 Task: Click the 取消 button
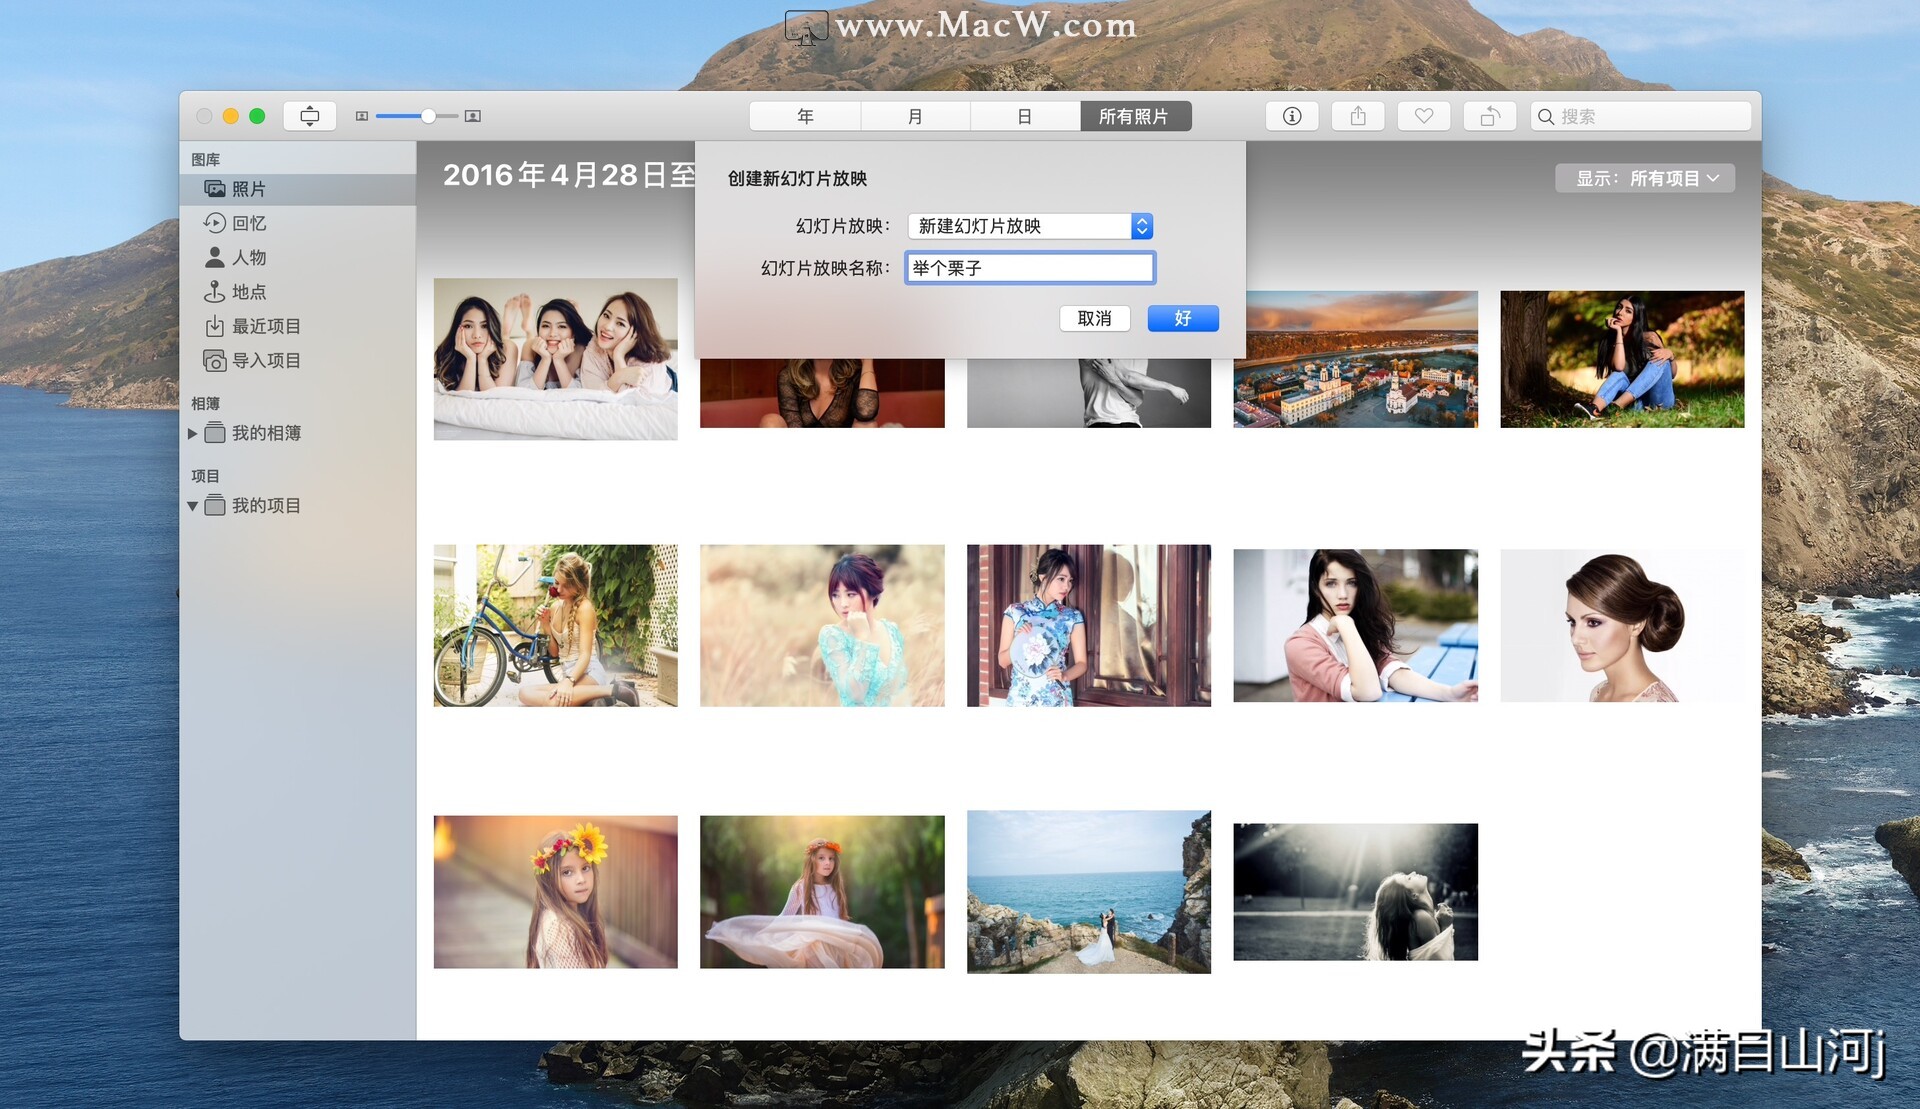click(1094, 318)
